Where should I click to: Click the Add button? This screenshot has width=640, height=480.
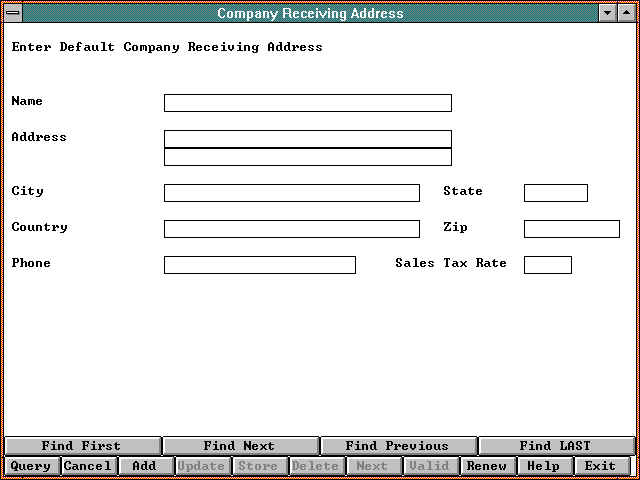click(x=145, y=466)
